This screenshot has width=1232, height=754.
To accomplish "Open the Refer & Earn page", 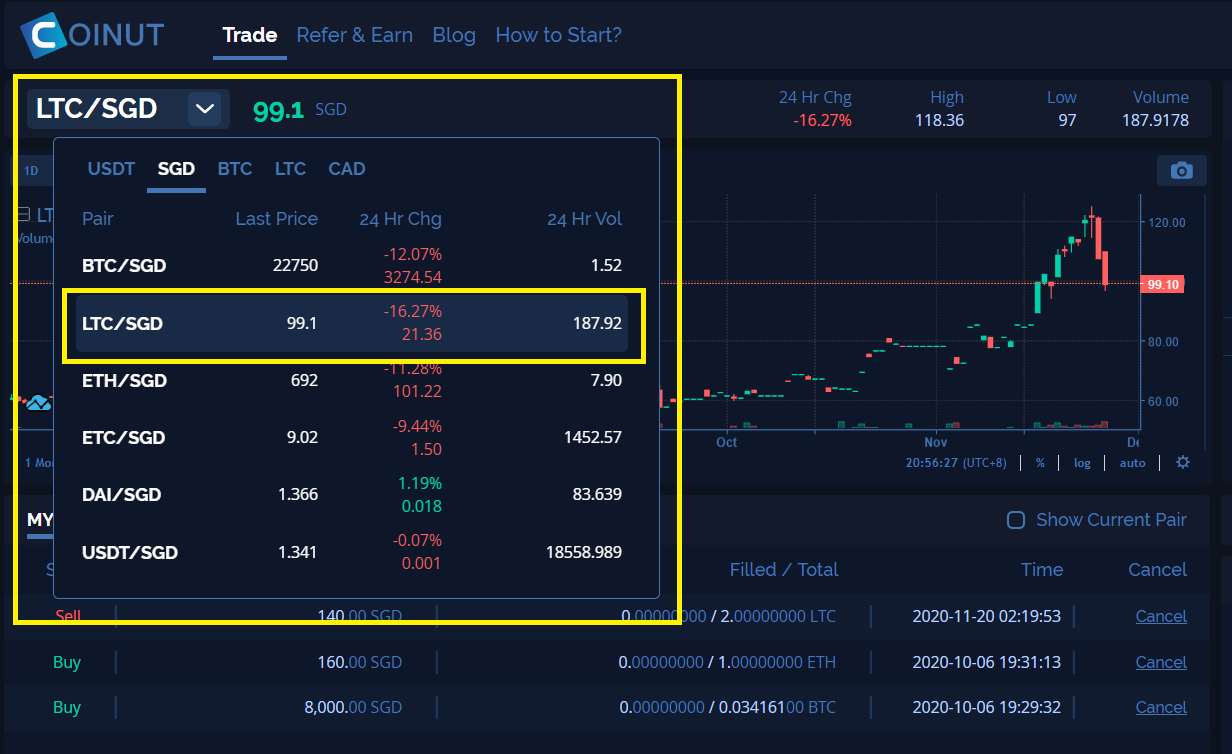I will (355, 35).
